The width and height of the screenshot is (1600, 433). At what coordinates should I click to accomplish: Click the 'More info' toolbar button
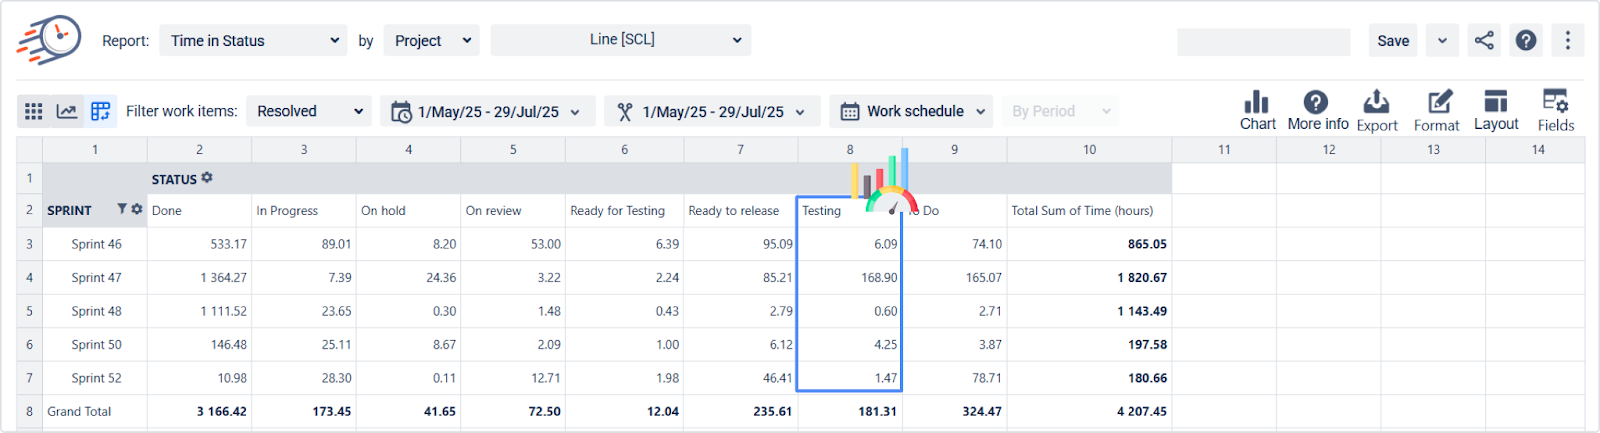1317,110
